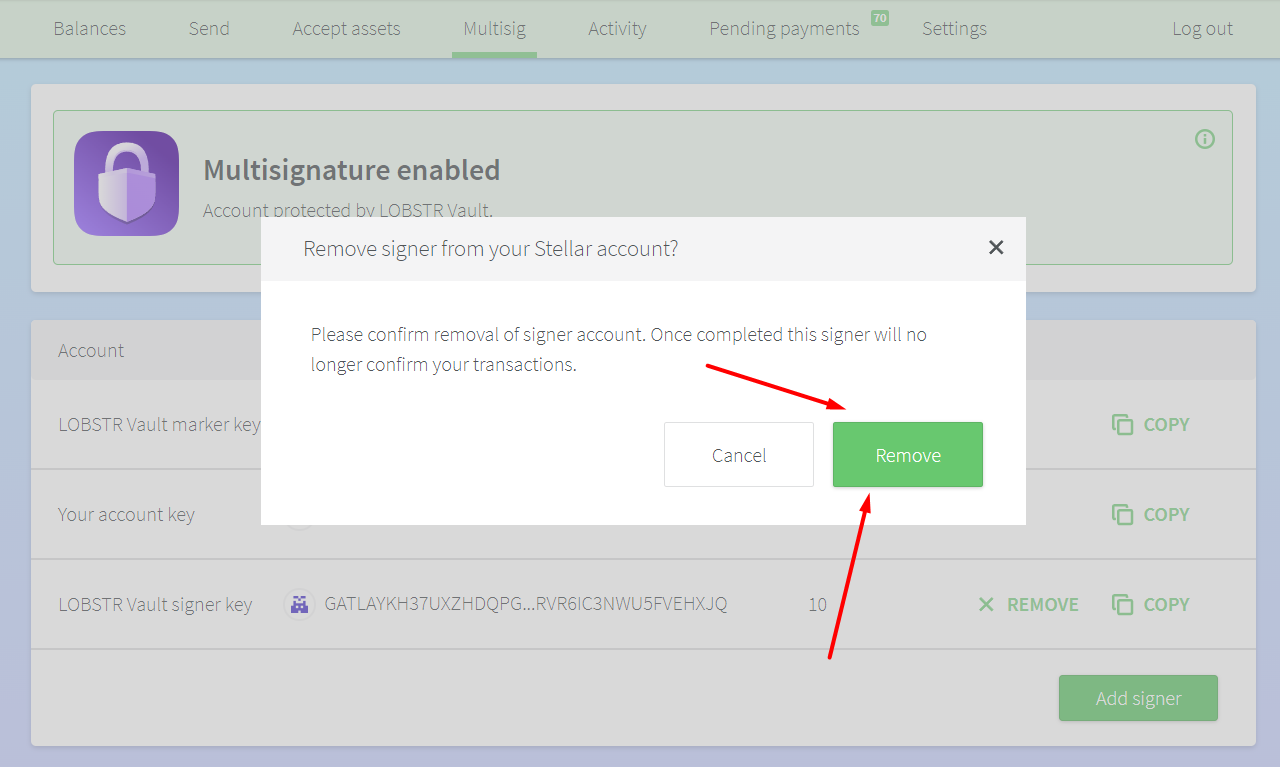Switch to Accept assets tab
1280x767 pixels.
(346, 29)
